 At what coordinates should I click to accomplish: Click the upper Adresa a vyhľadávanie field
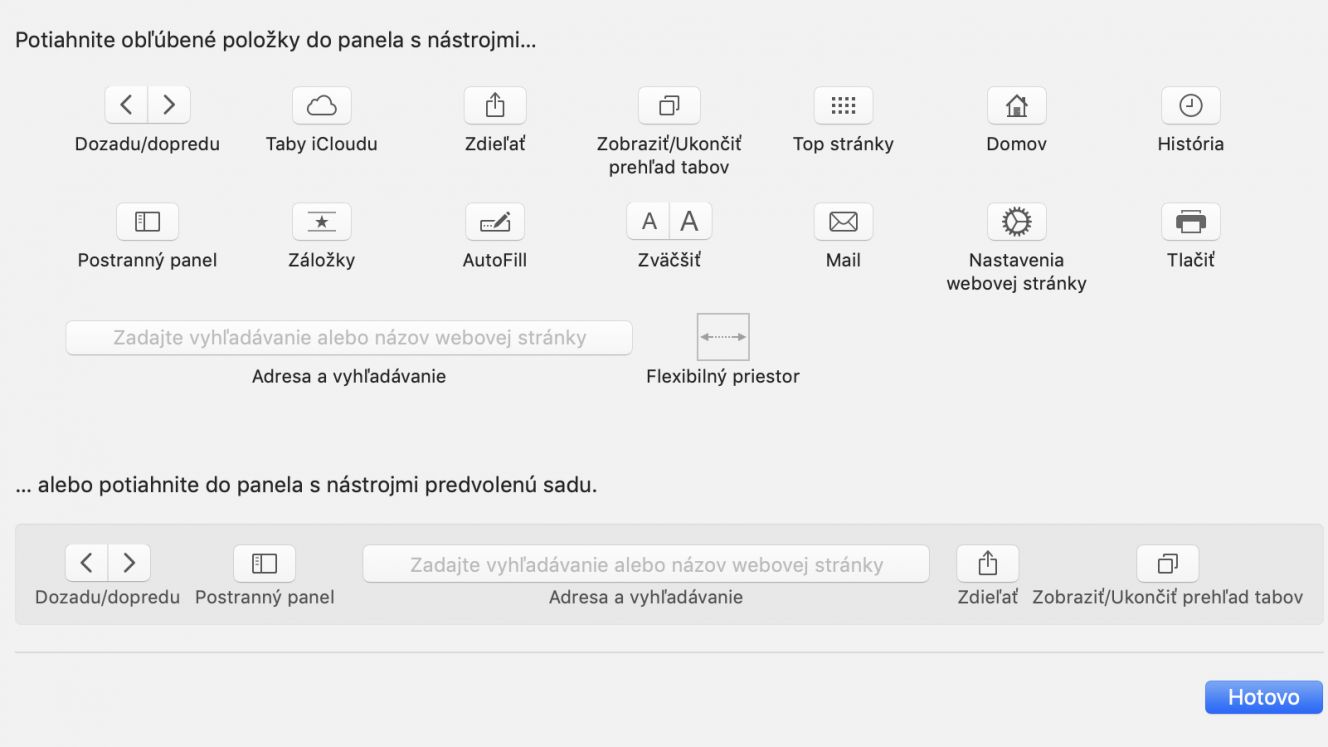(349, 338)
